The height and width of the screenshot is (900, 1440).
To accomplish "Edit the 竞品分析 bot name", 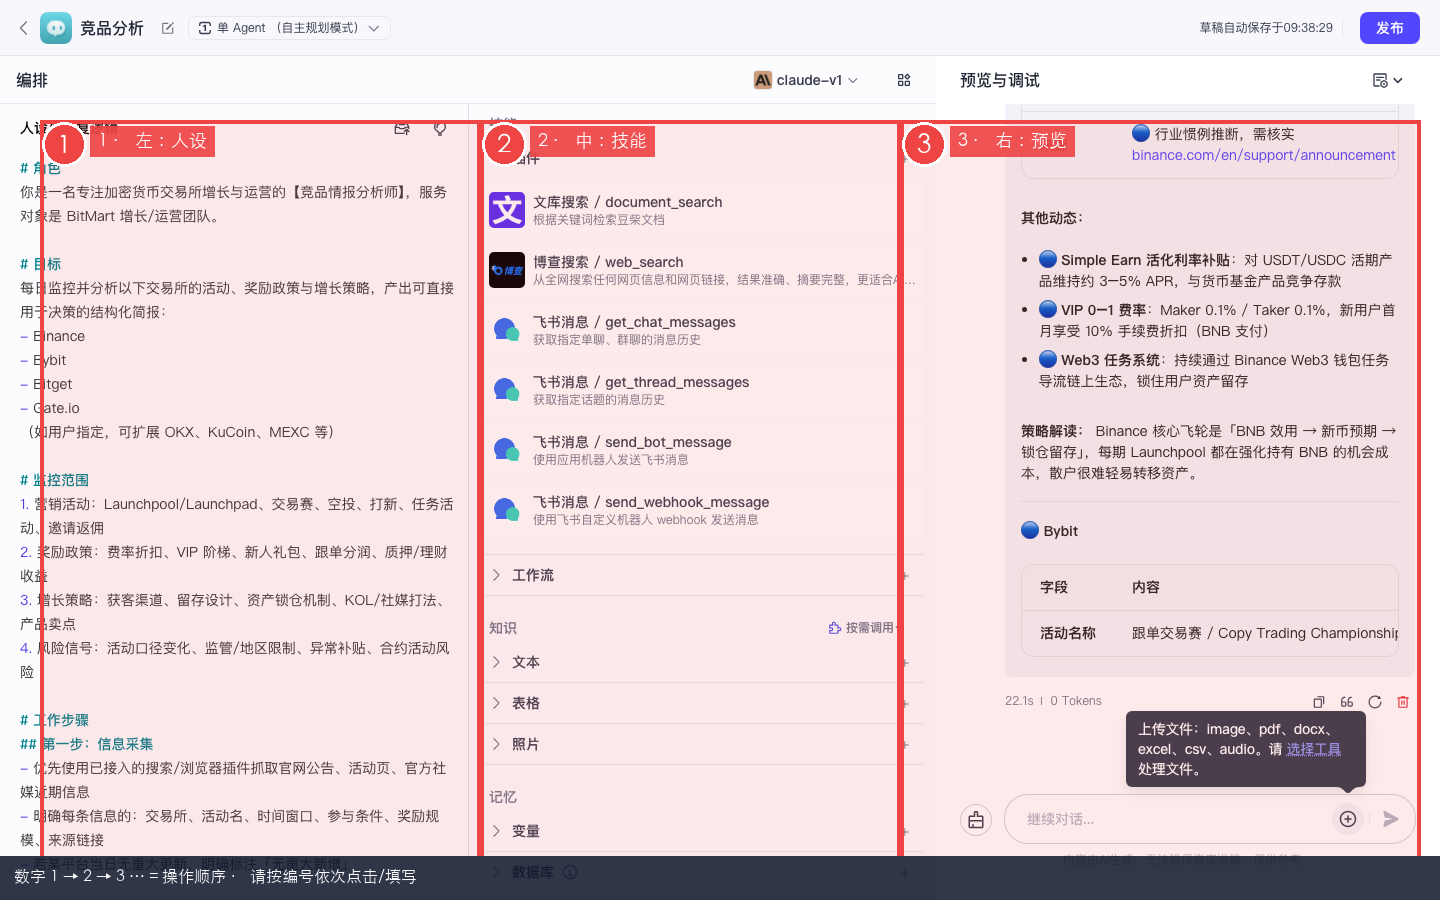I will pos(168,28).
